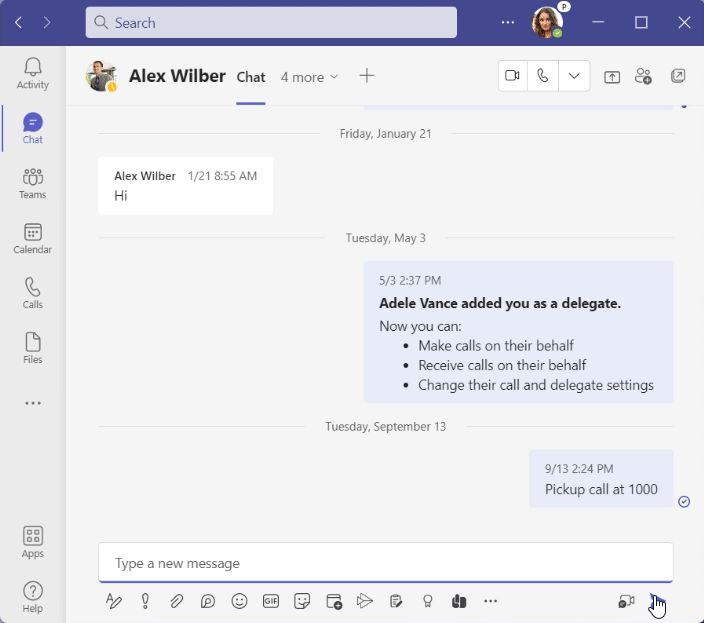704x623 pixels.
Task: Start an audio call with Alex
Action: coord(542,76)
